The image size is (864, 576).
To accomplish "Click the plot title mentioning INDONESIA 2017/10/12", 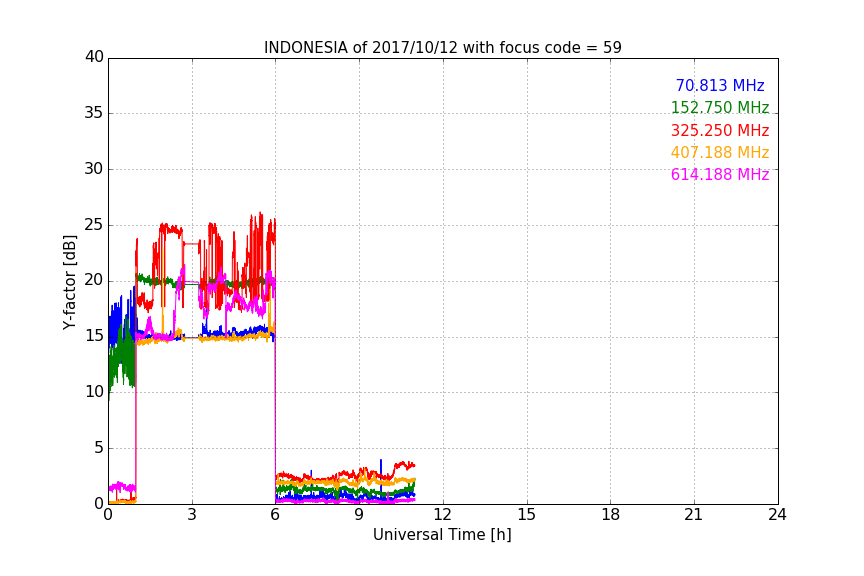I will click(442, 47).
